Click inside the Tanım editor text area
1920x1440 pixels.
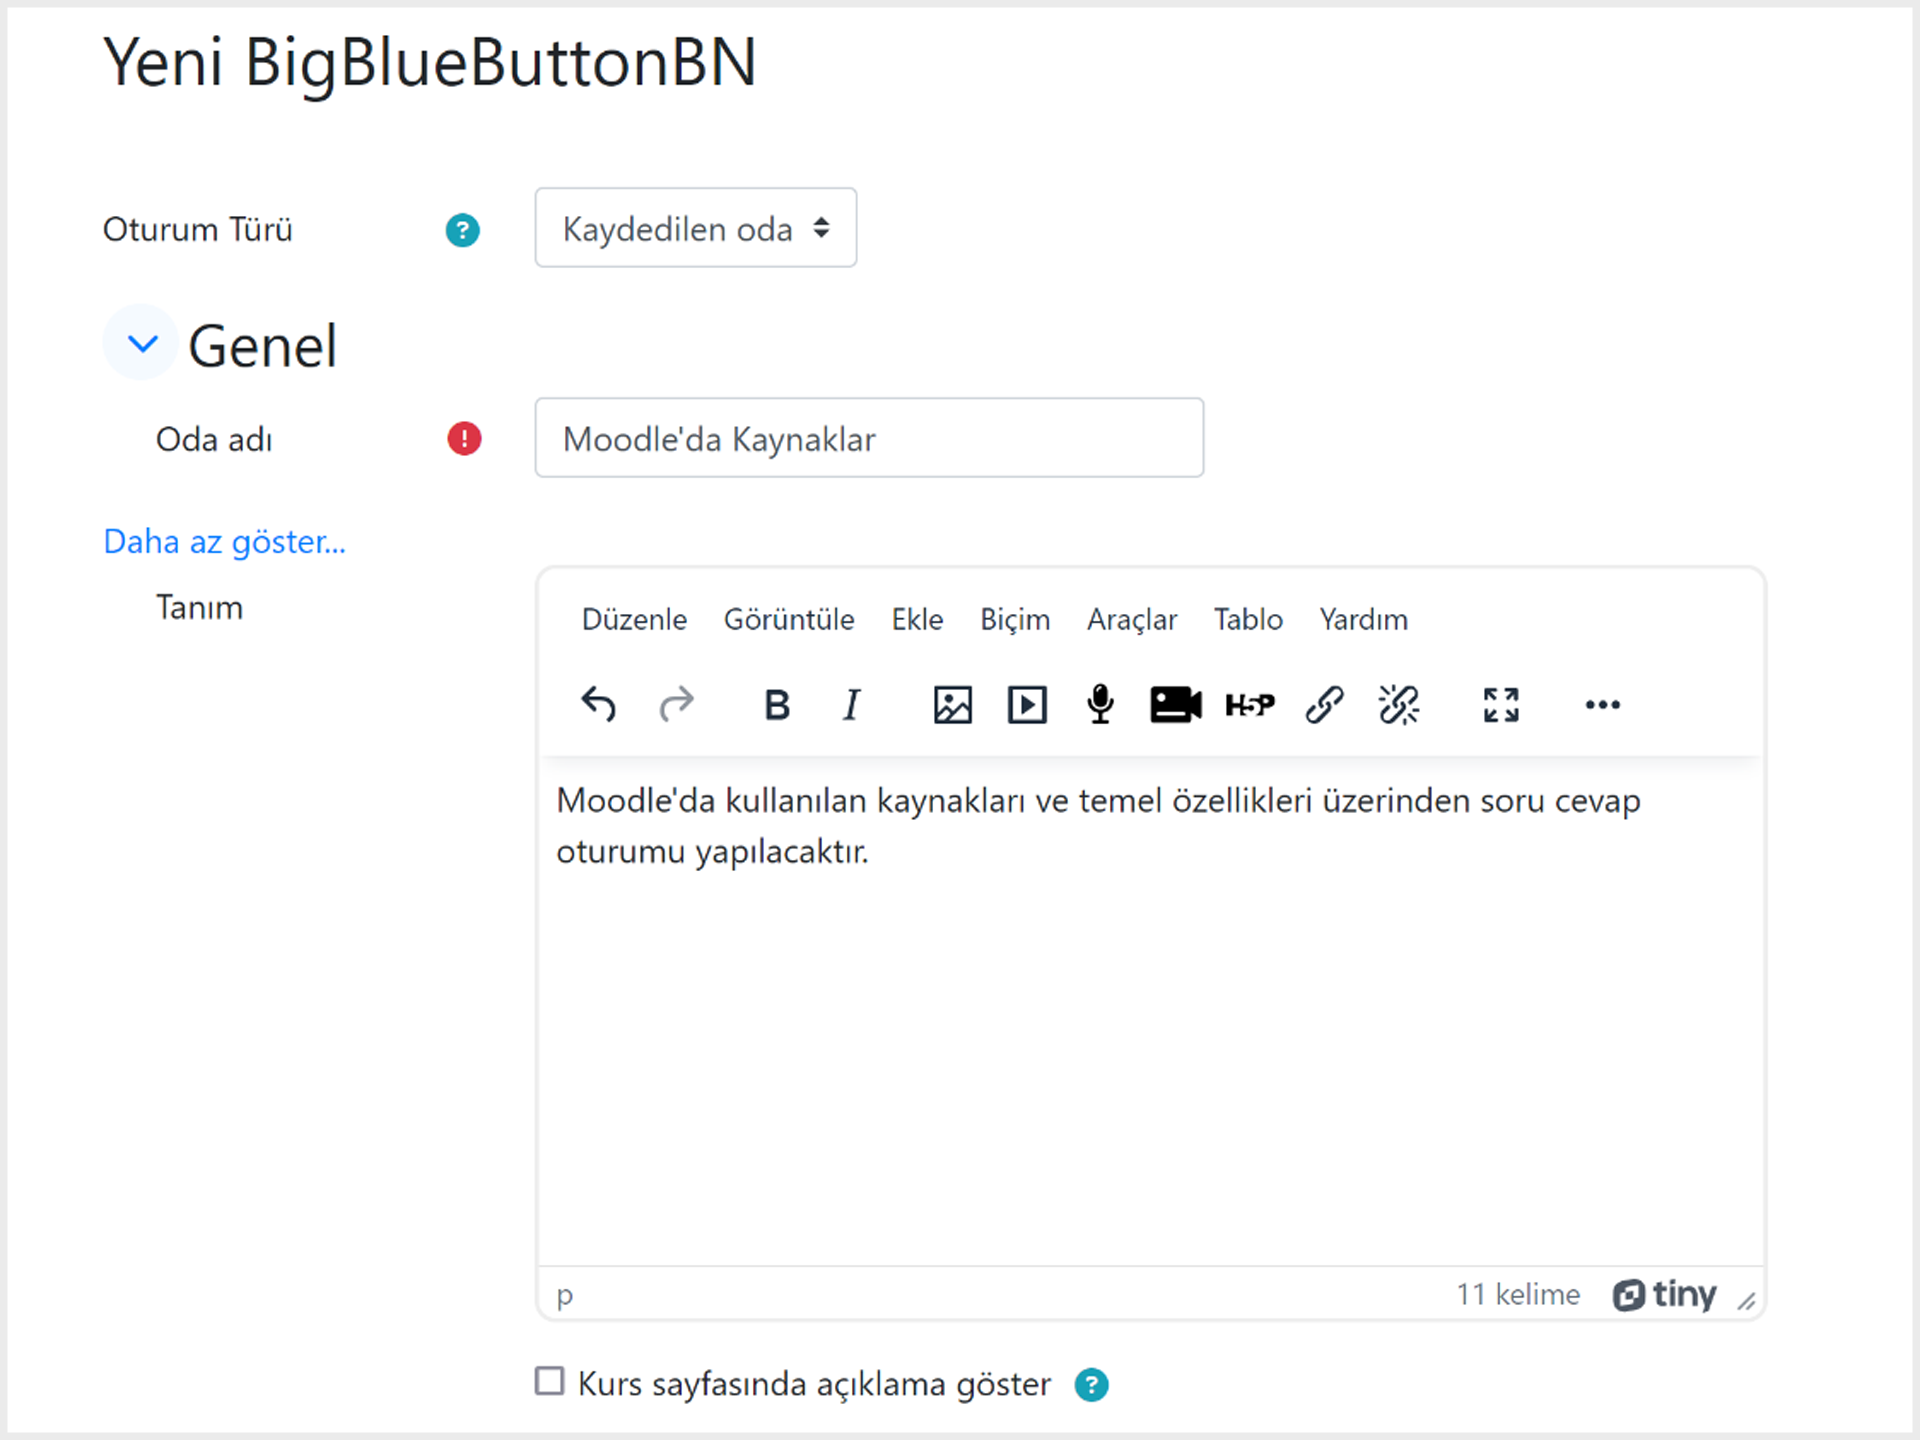[1150, 1010]
